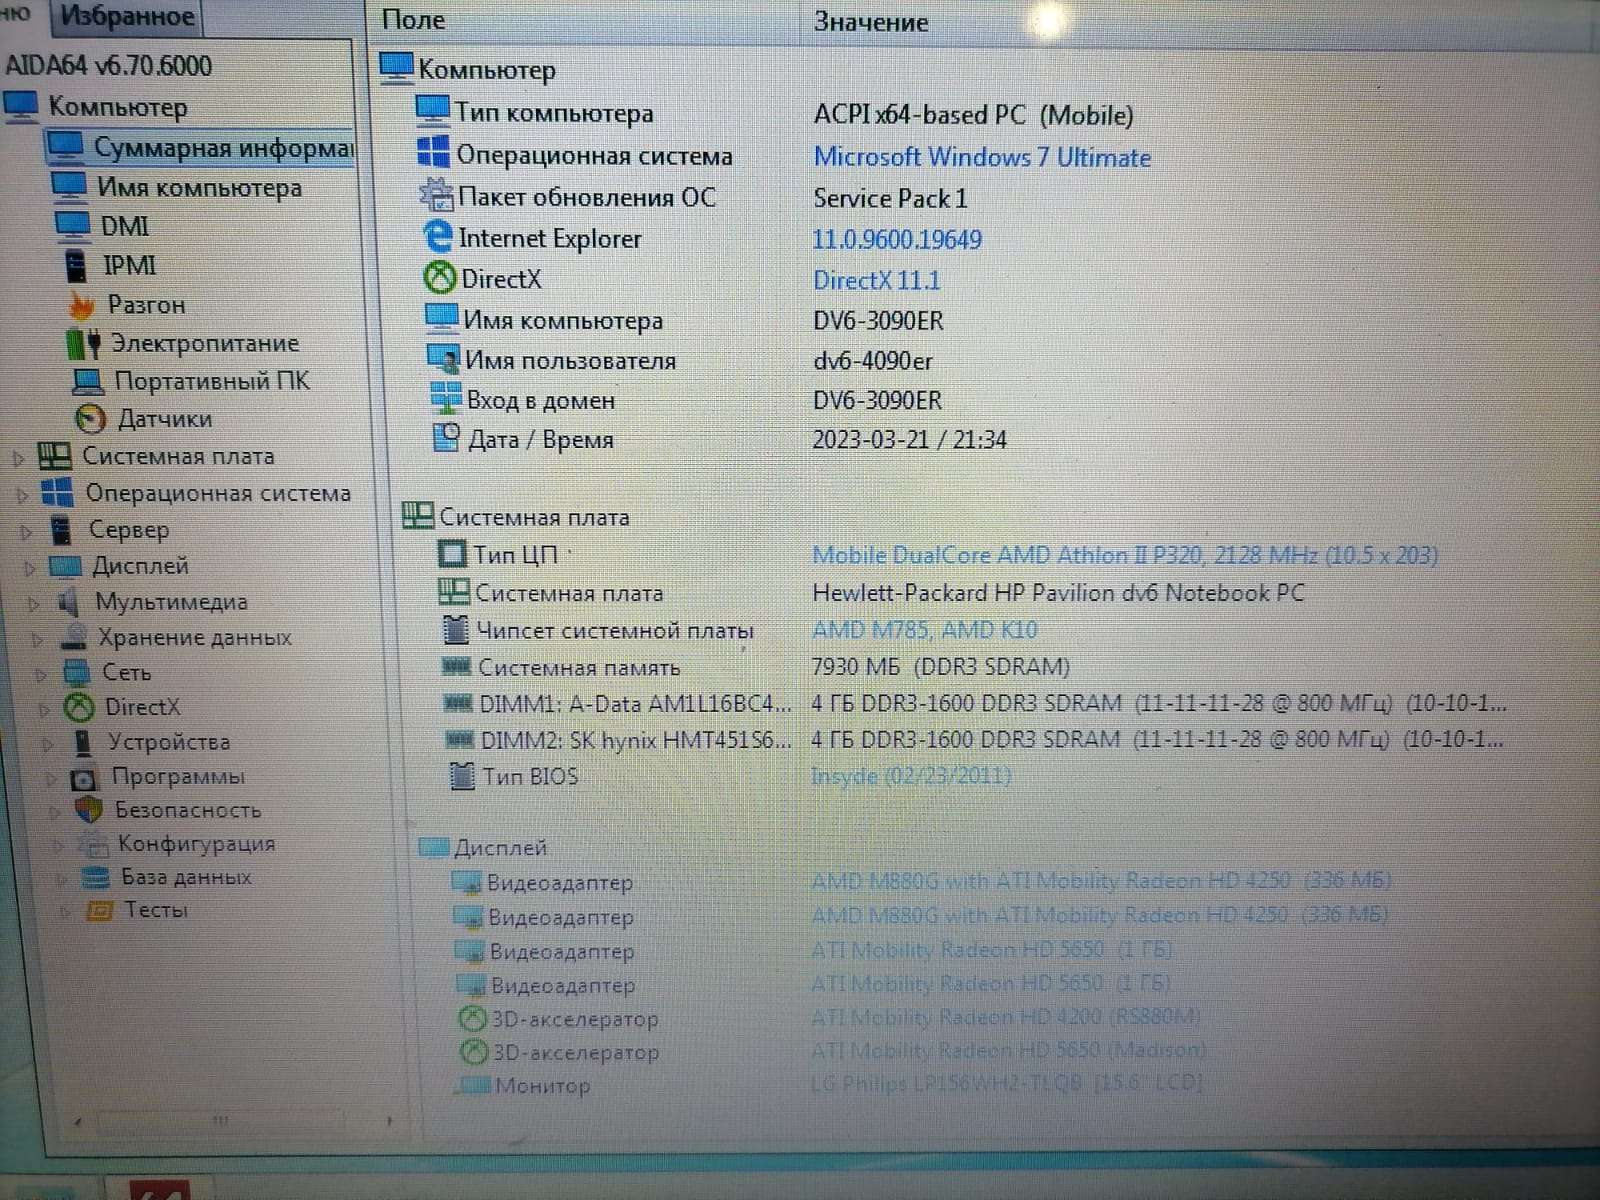Open the Датчики gauge icon
Screen dimensions: 1600x1200
(91, 418)
